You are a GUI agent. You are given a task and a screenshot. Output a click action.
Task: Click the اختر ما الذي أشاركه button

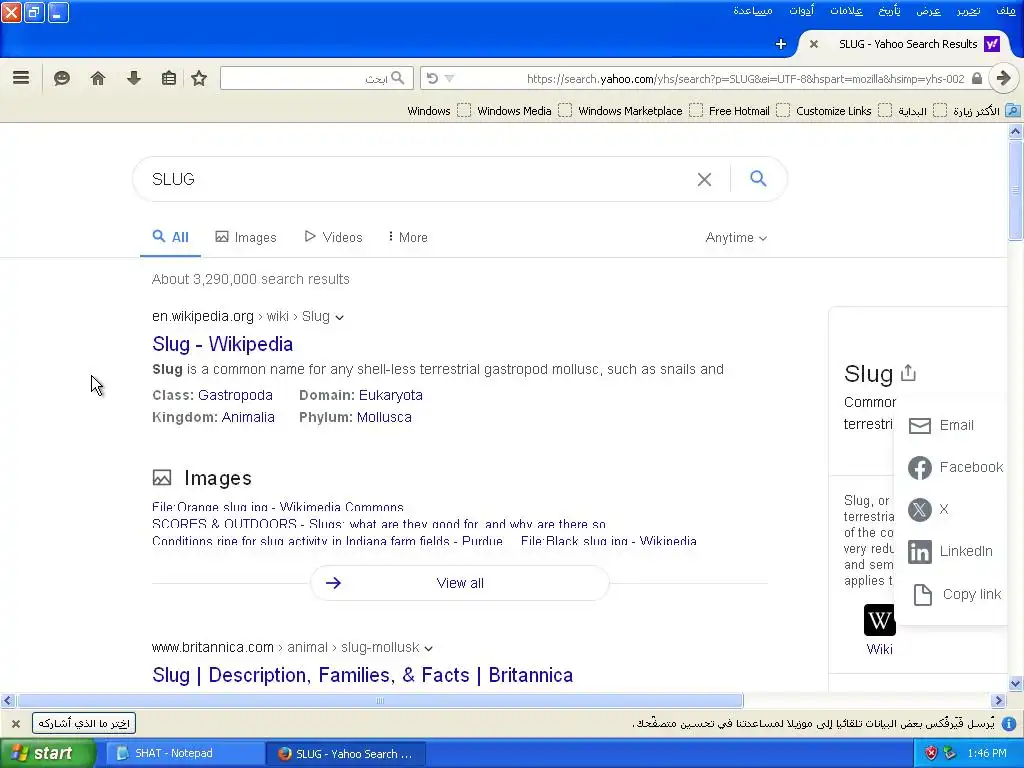[x=84, y=724]
